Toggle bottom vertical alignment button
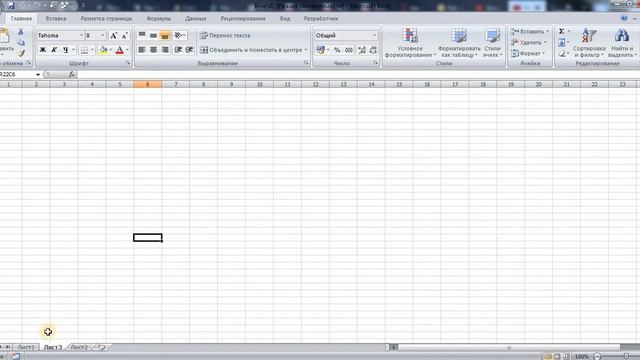Viewport: 640px width, 360px height. (164, 36)
